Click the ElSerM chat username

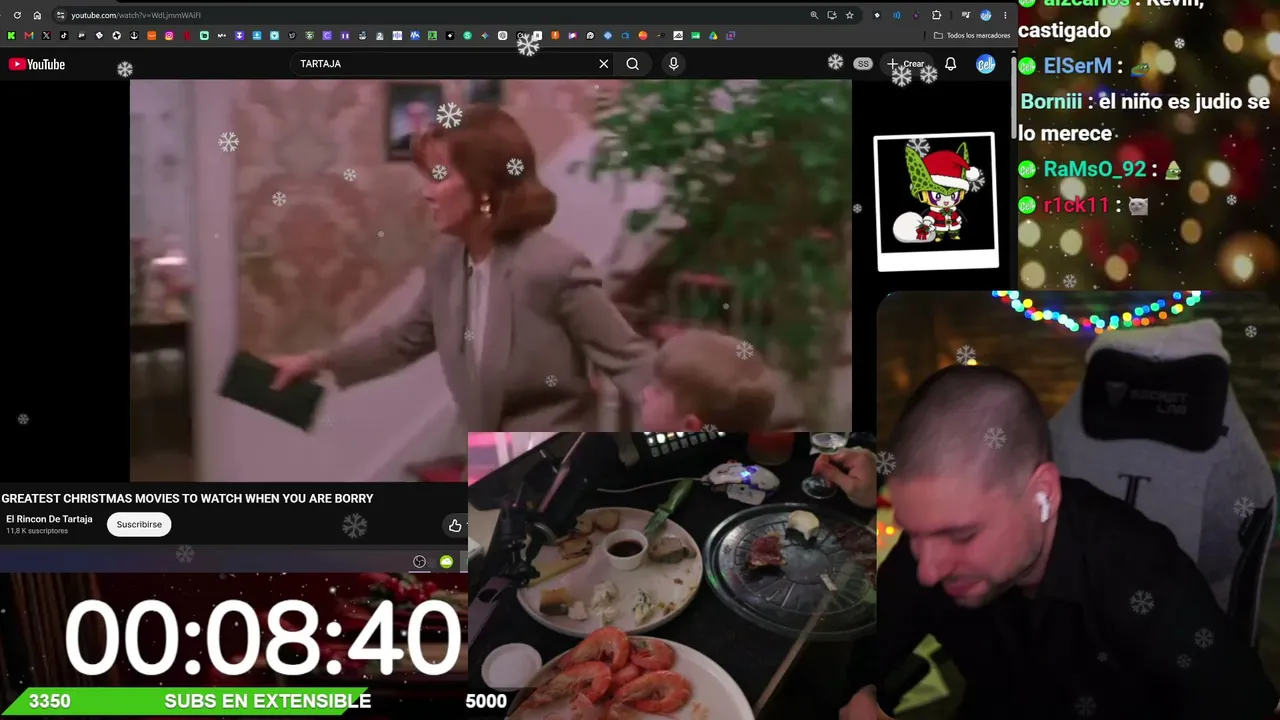[1078, 66]
